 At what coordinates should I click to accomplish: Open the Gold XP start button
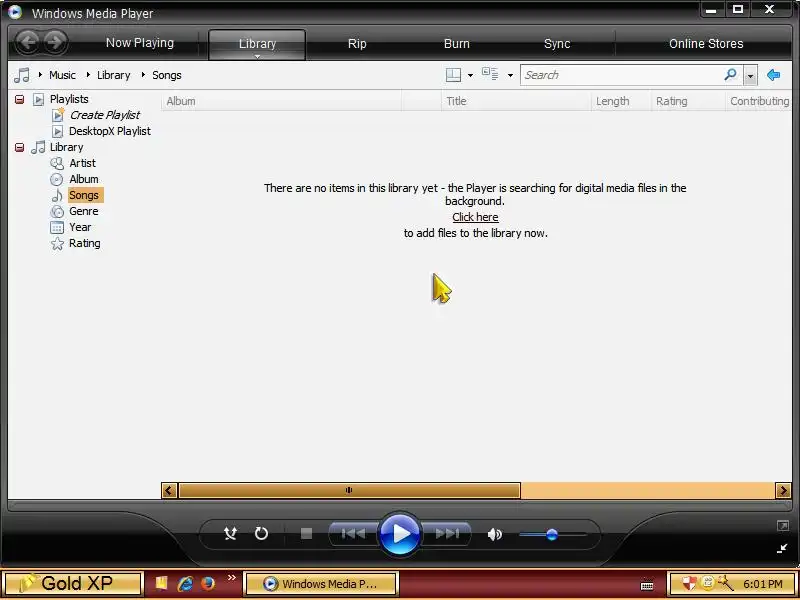(72, 584)
